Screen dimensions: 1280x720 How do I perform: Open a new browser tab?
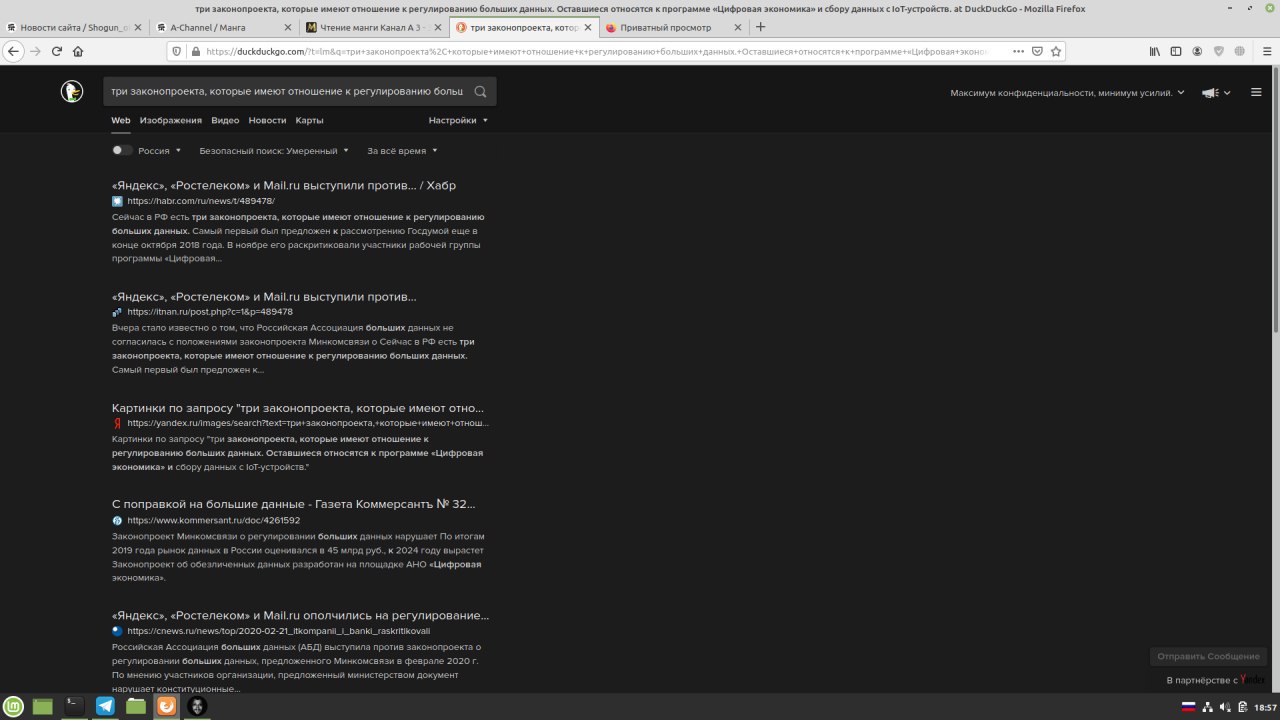coord(761,27)
